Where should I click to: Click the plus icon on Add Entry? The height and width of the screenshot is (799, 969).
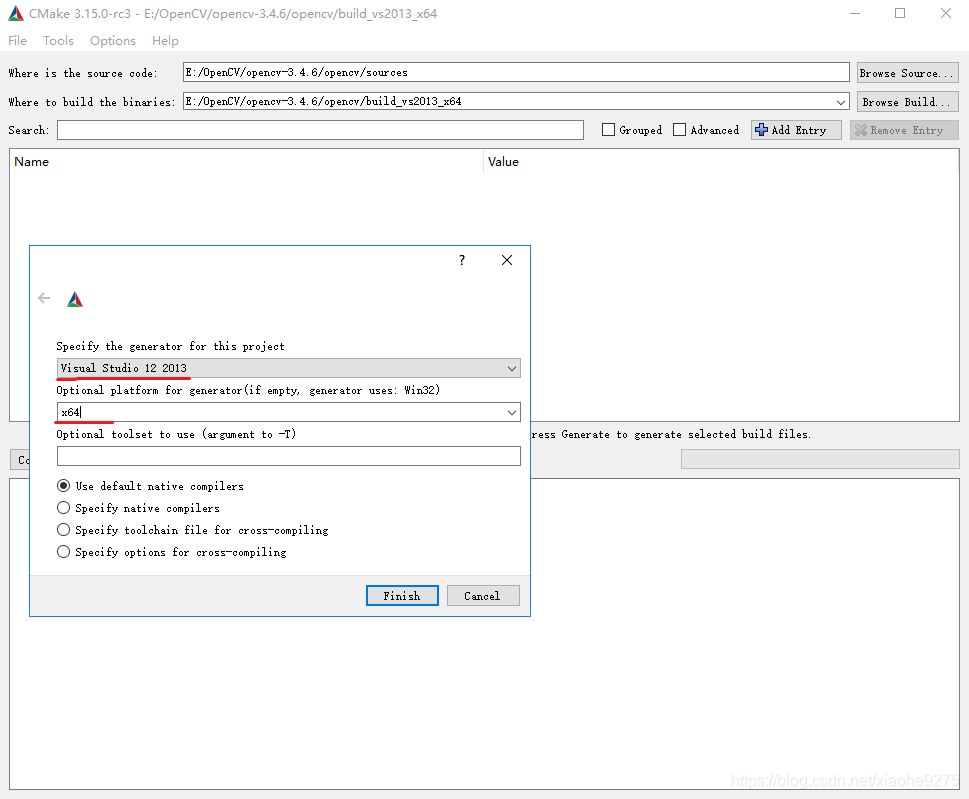[761, 130]
